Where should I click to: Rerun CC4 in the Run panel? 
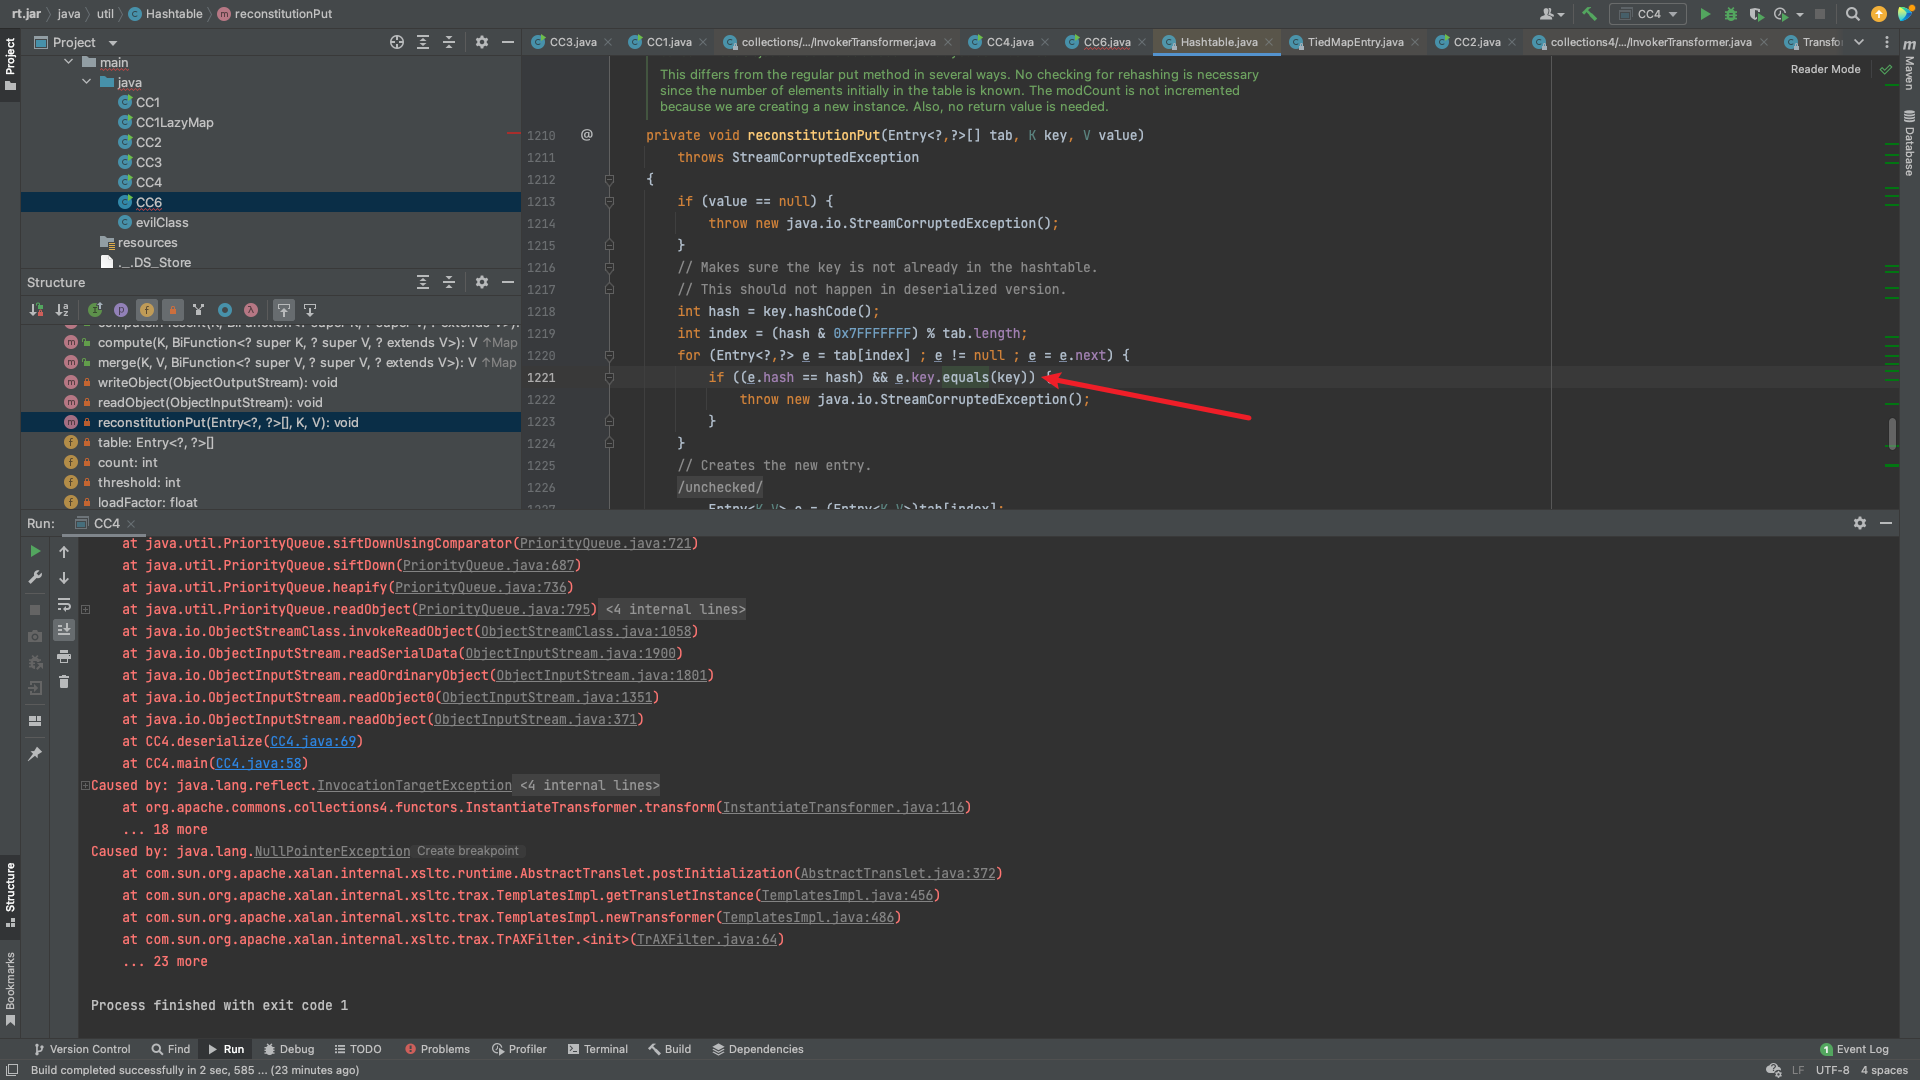click(x=35, y=551)
